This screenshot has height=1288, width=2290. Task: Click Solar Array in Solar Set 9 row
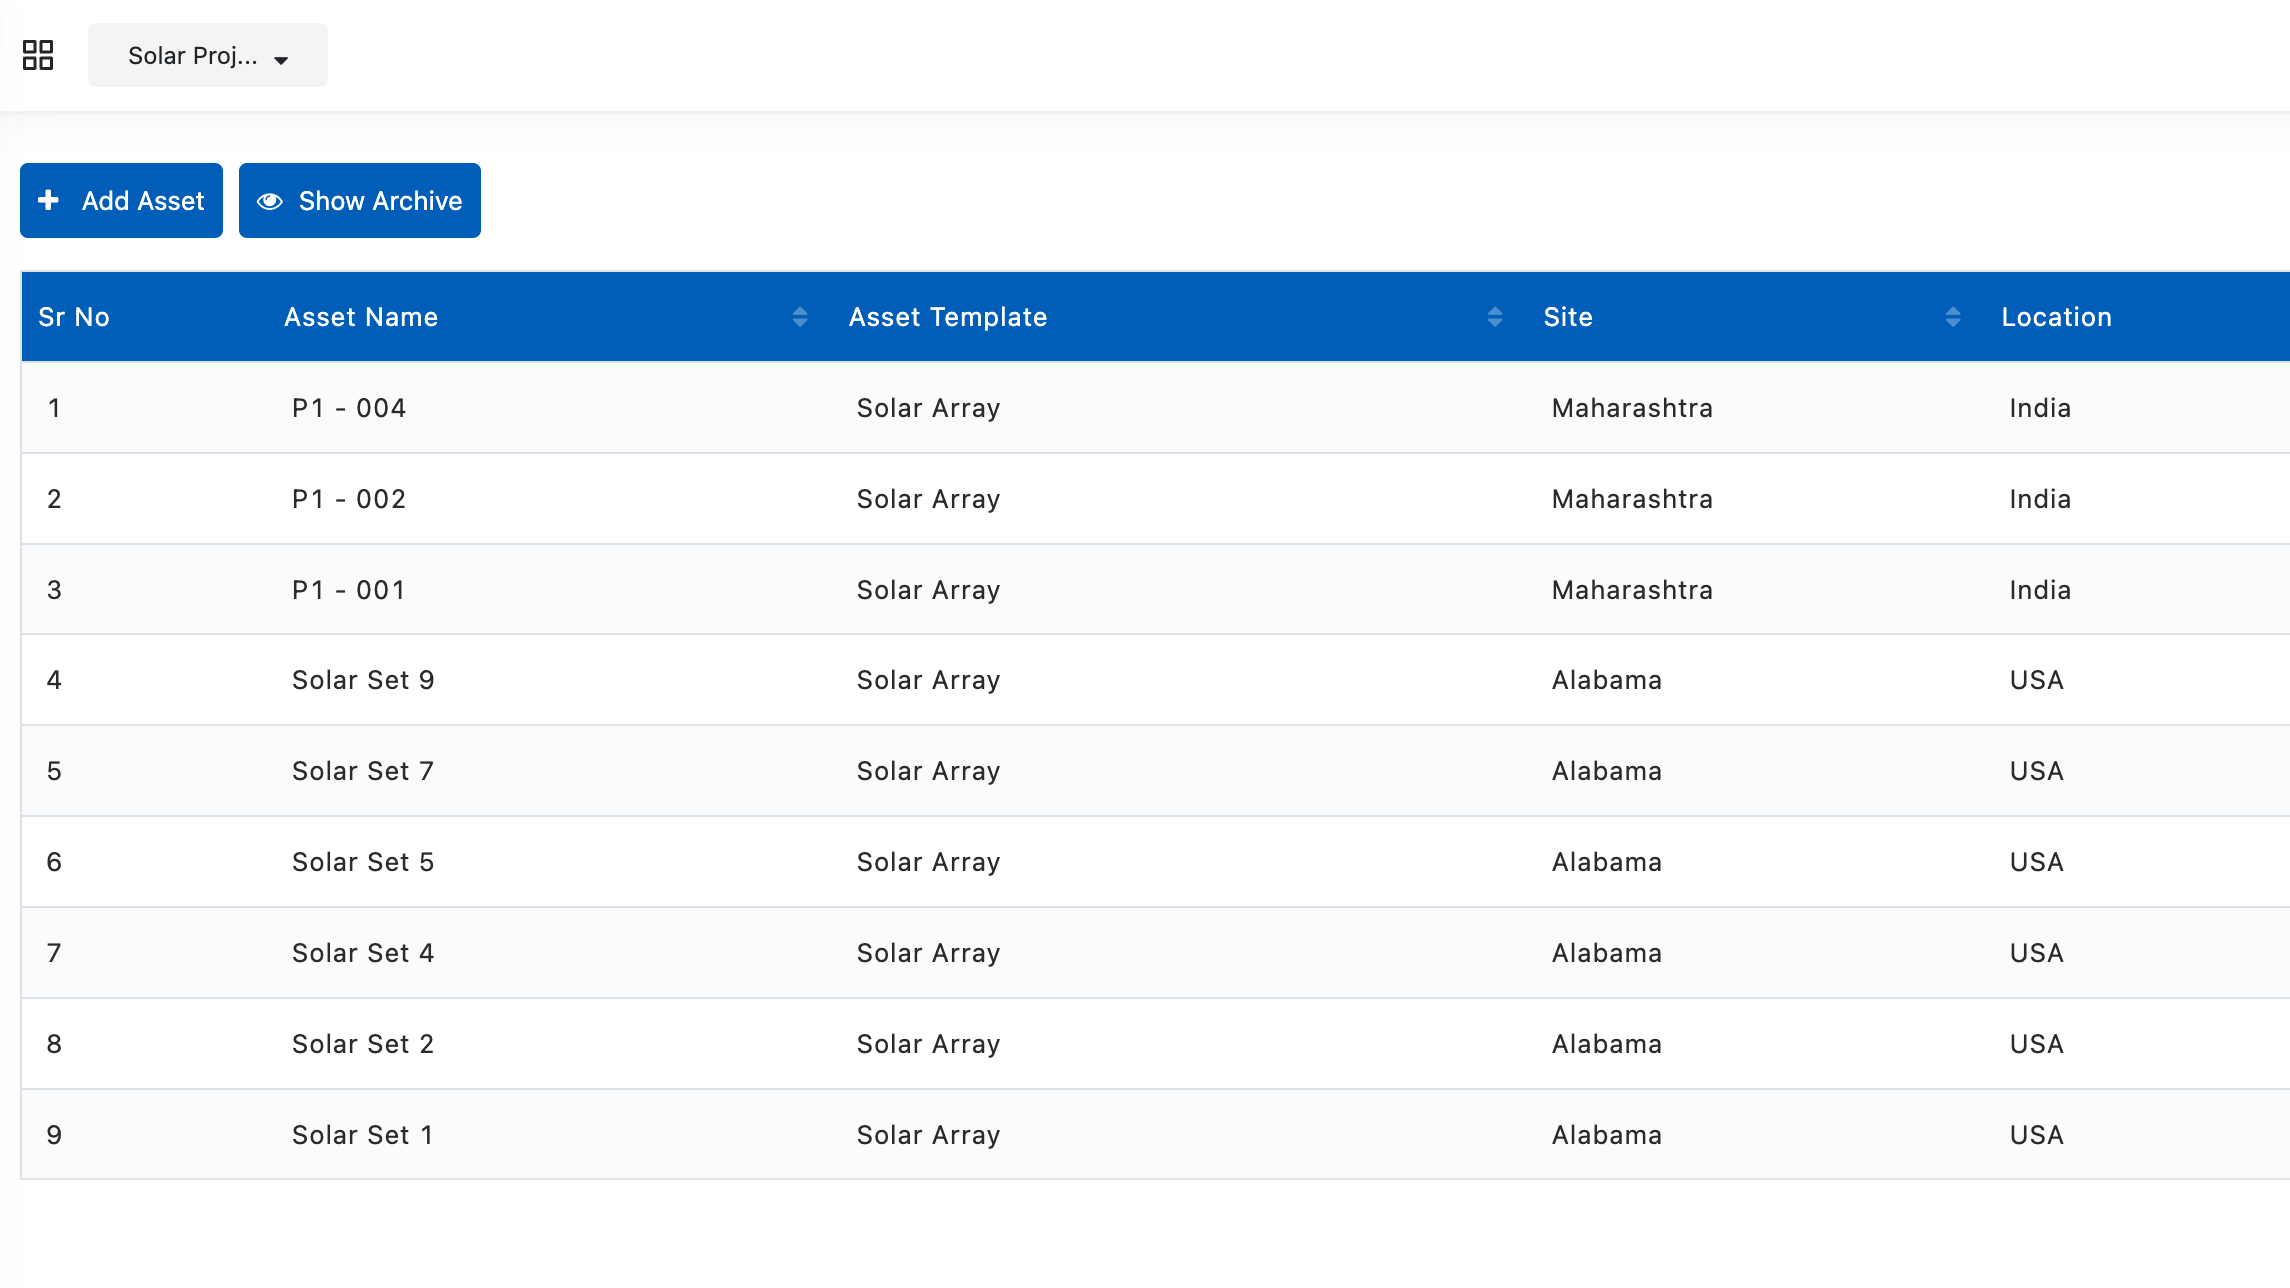click(928, 680)
